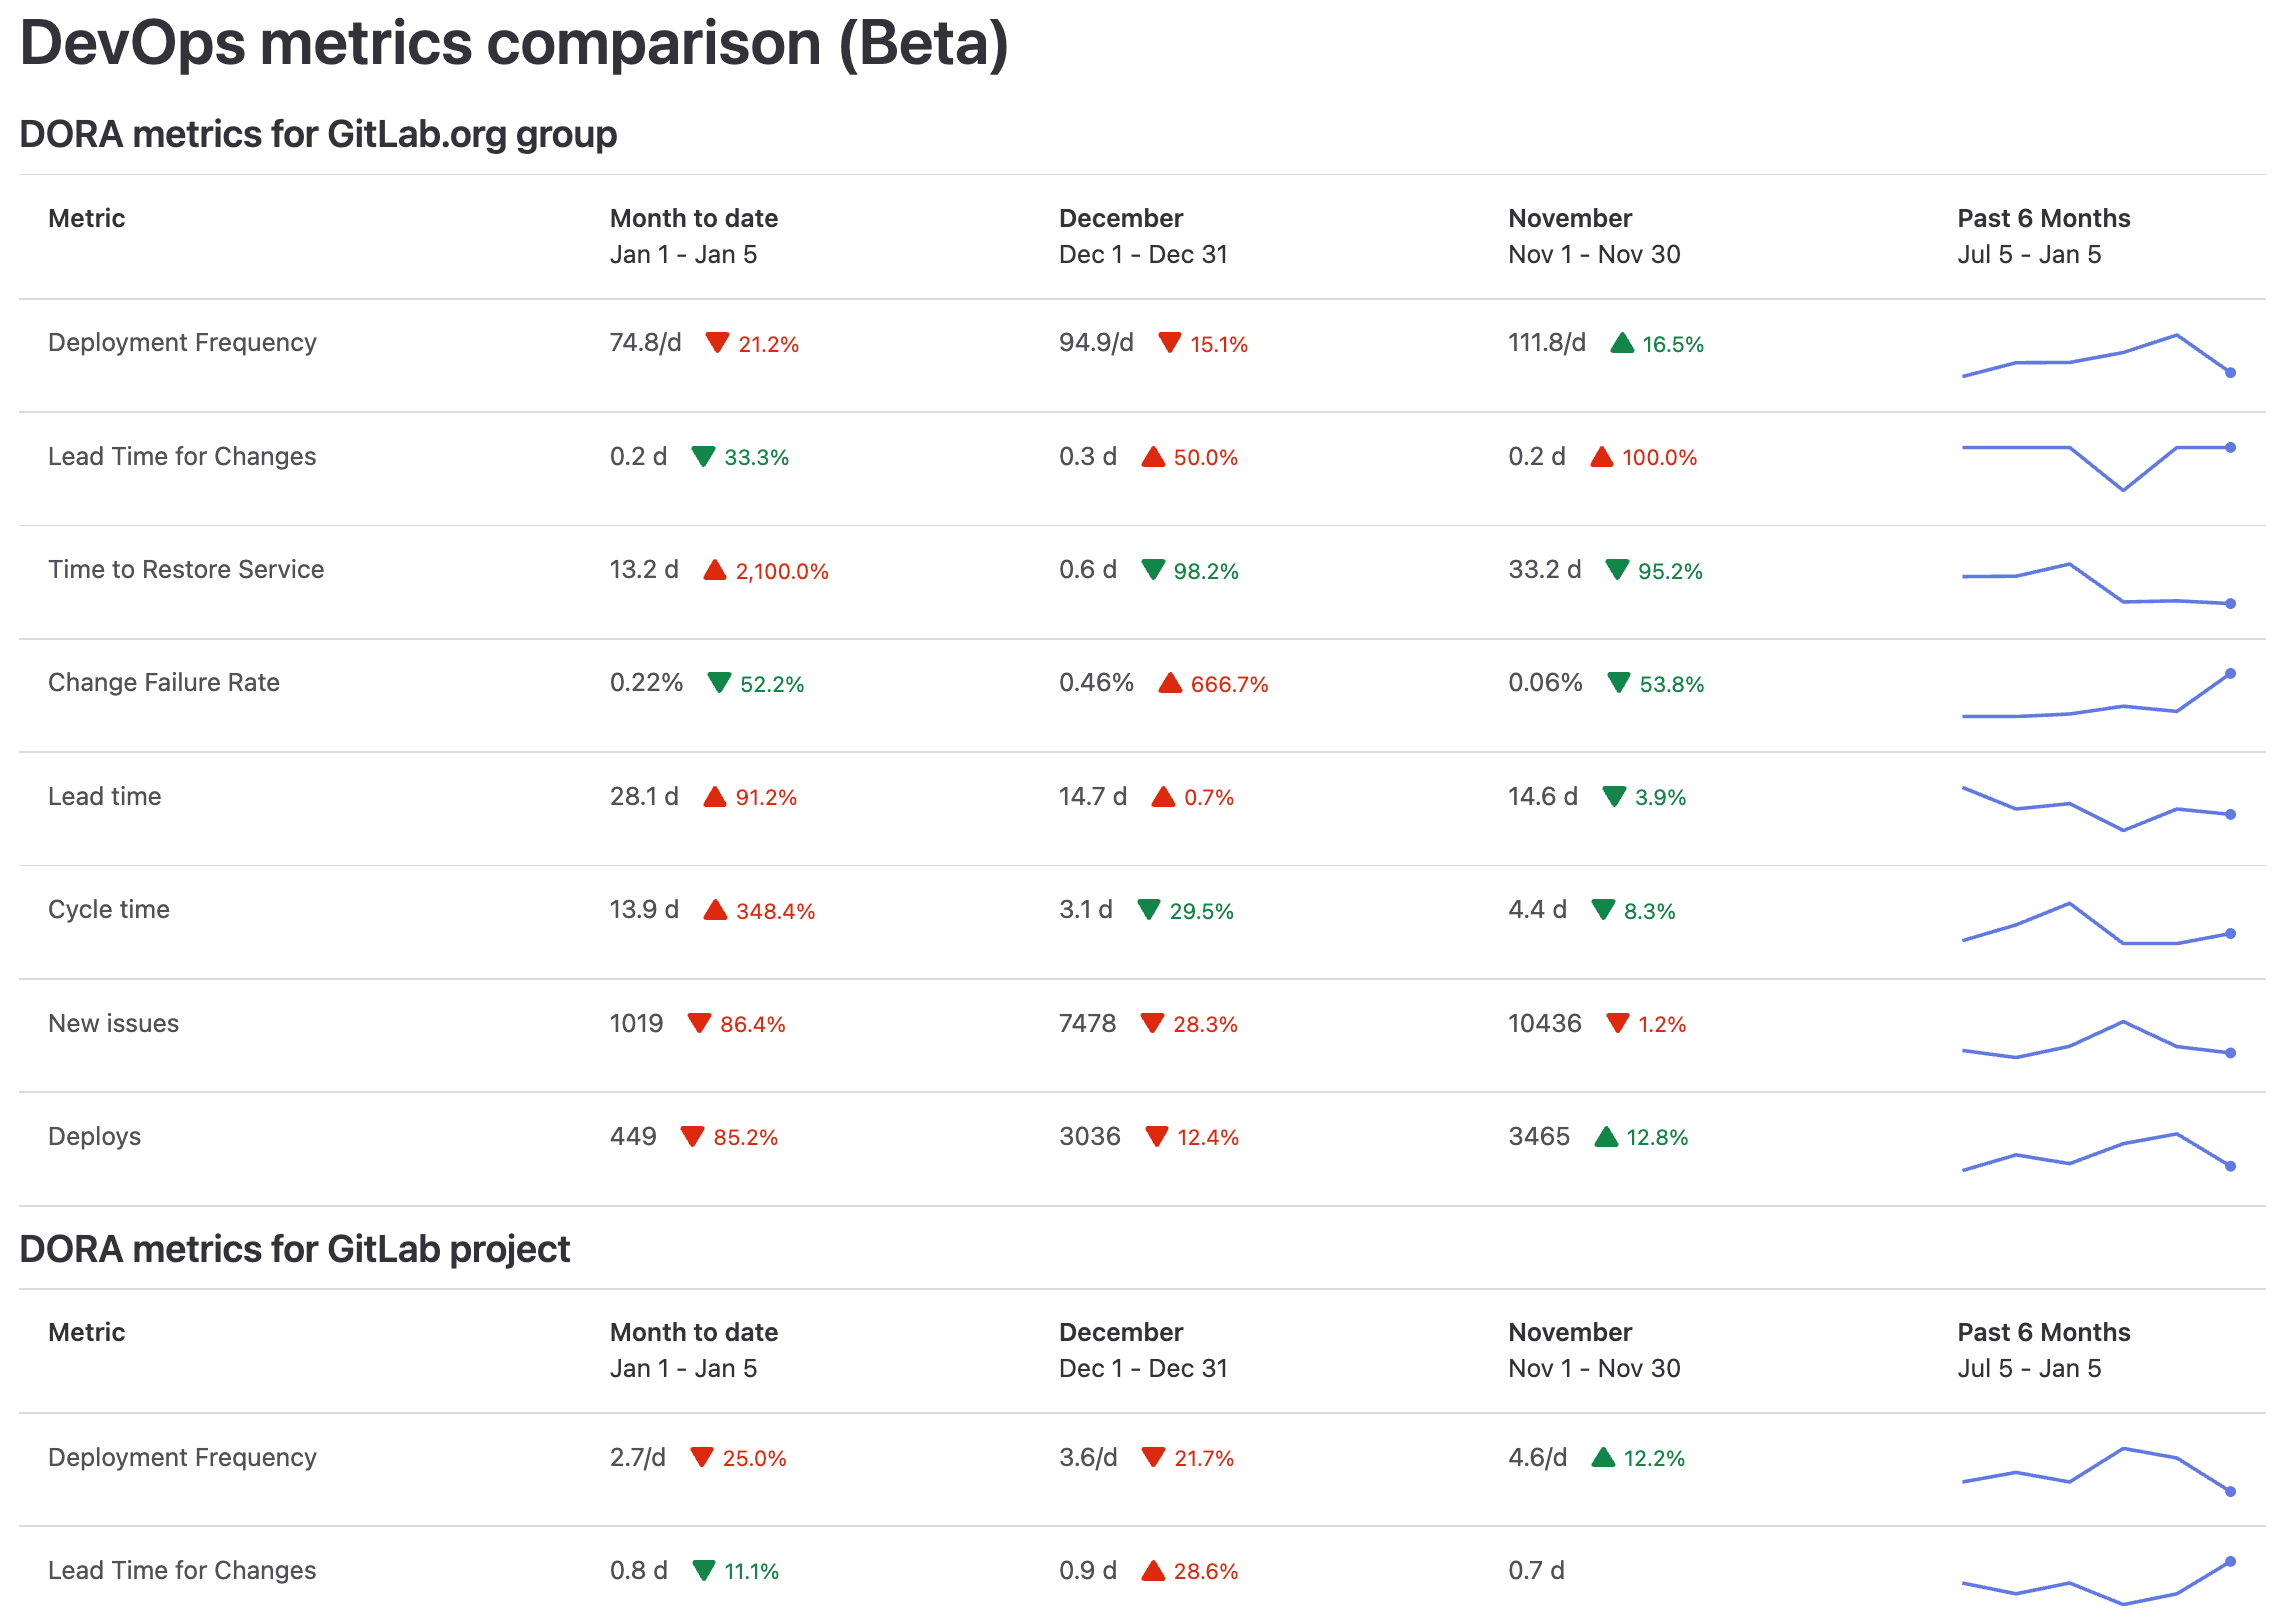Viewport: 2284px width, 1620px height.
Task: Click the red arrow beside project Deployment Frequency 25.0%
Action: tap(704, 1458)
